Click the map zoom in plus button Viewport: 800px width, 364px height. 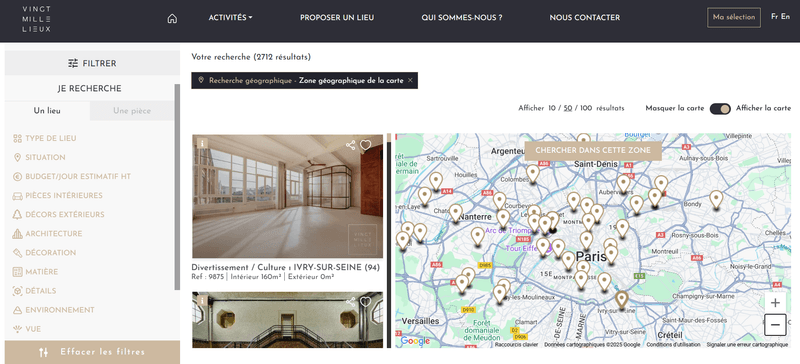click(775, 303)
